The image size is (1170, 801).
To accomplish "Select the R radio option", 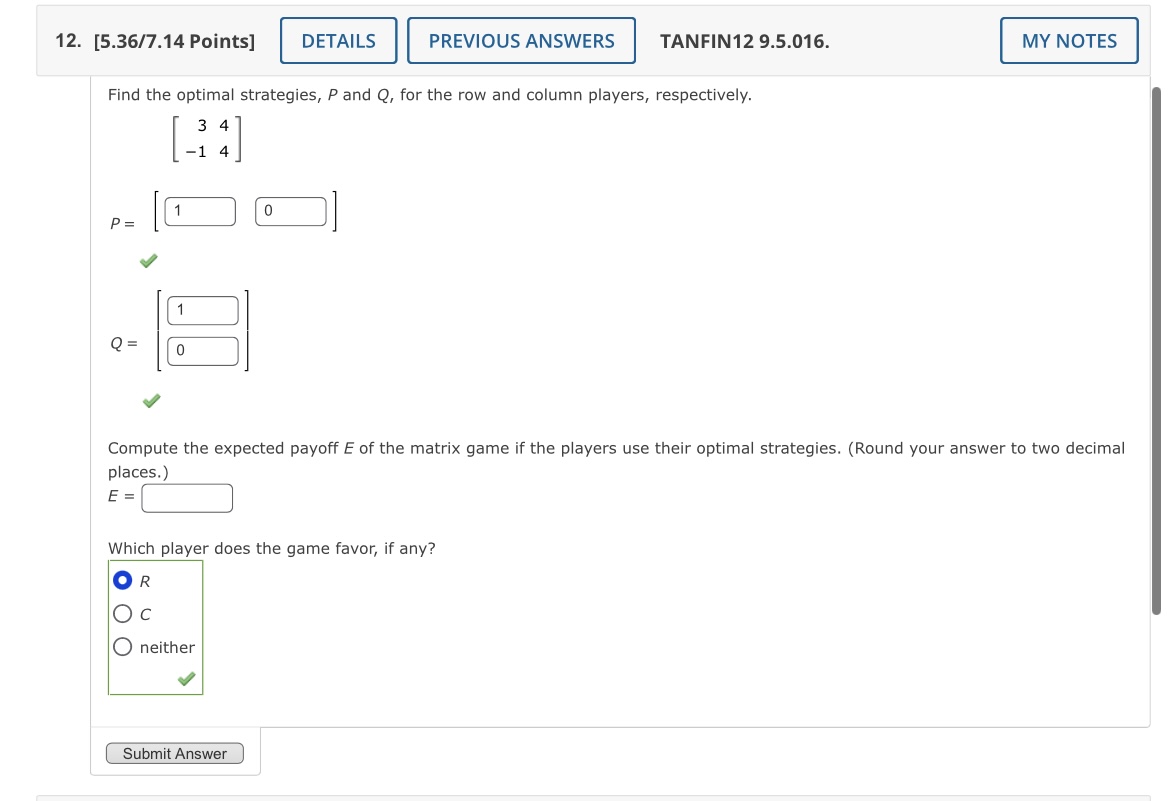I will point(122,580).
